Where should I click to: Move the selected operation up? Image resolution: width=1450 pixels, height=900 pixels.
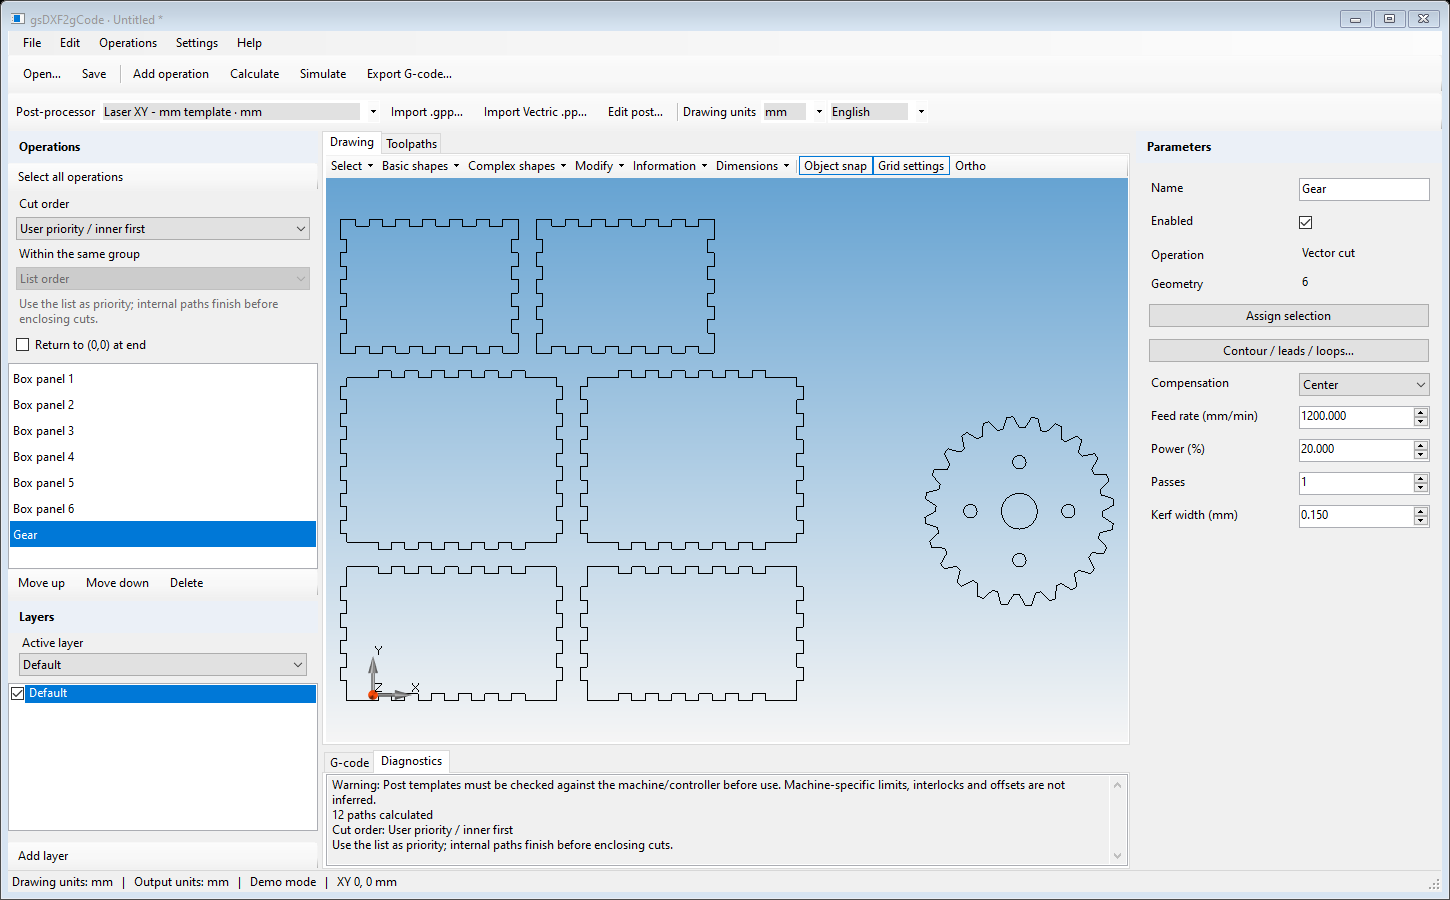click(x=41, y=583)
